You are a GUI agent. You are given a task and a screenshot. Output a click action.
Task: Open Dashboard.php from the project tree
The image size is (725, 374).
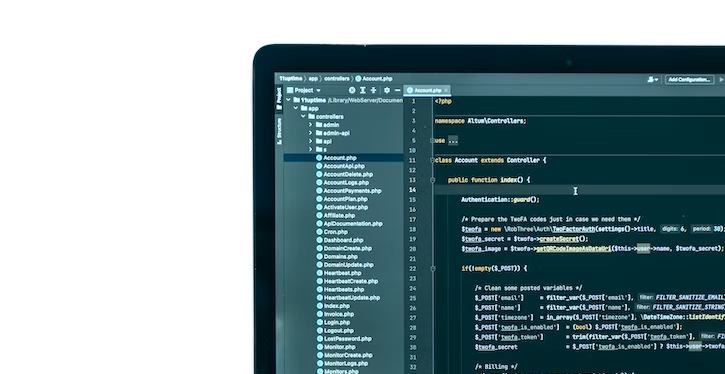(x=343, y=240)
